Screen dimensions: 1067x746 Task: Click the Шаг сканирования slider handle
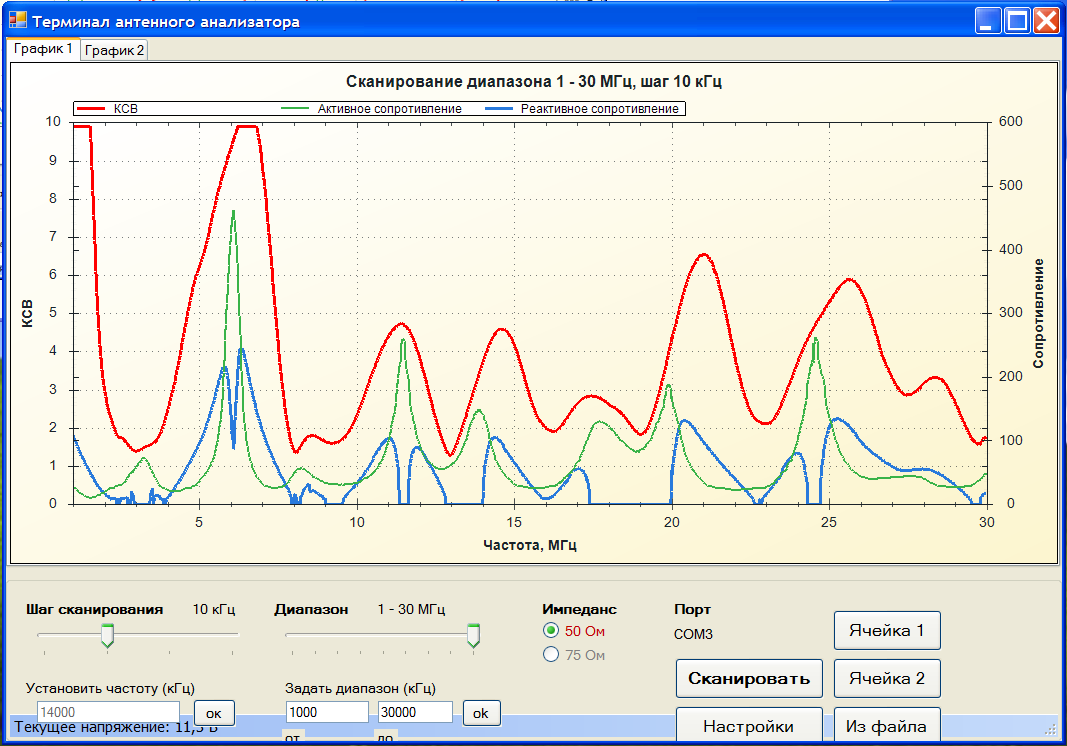107,635
